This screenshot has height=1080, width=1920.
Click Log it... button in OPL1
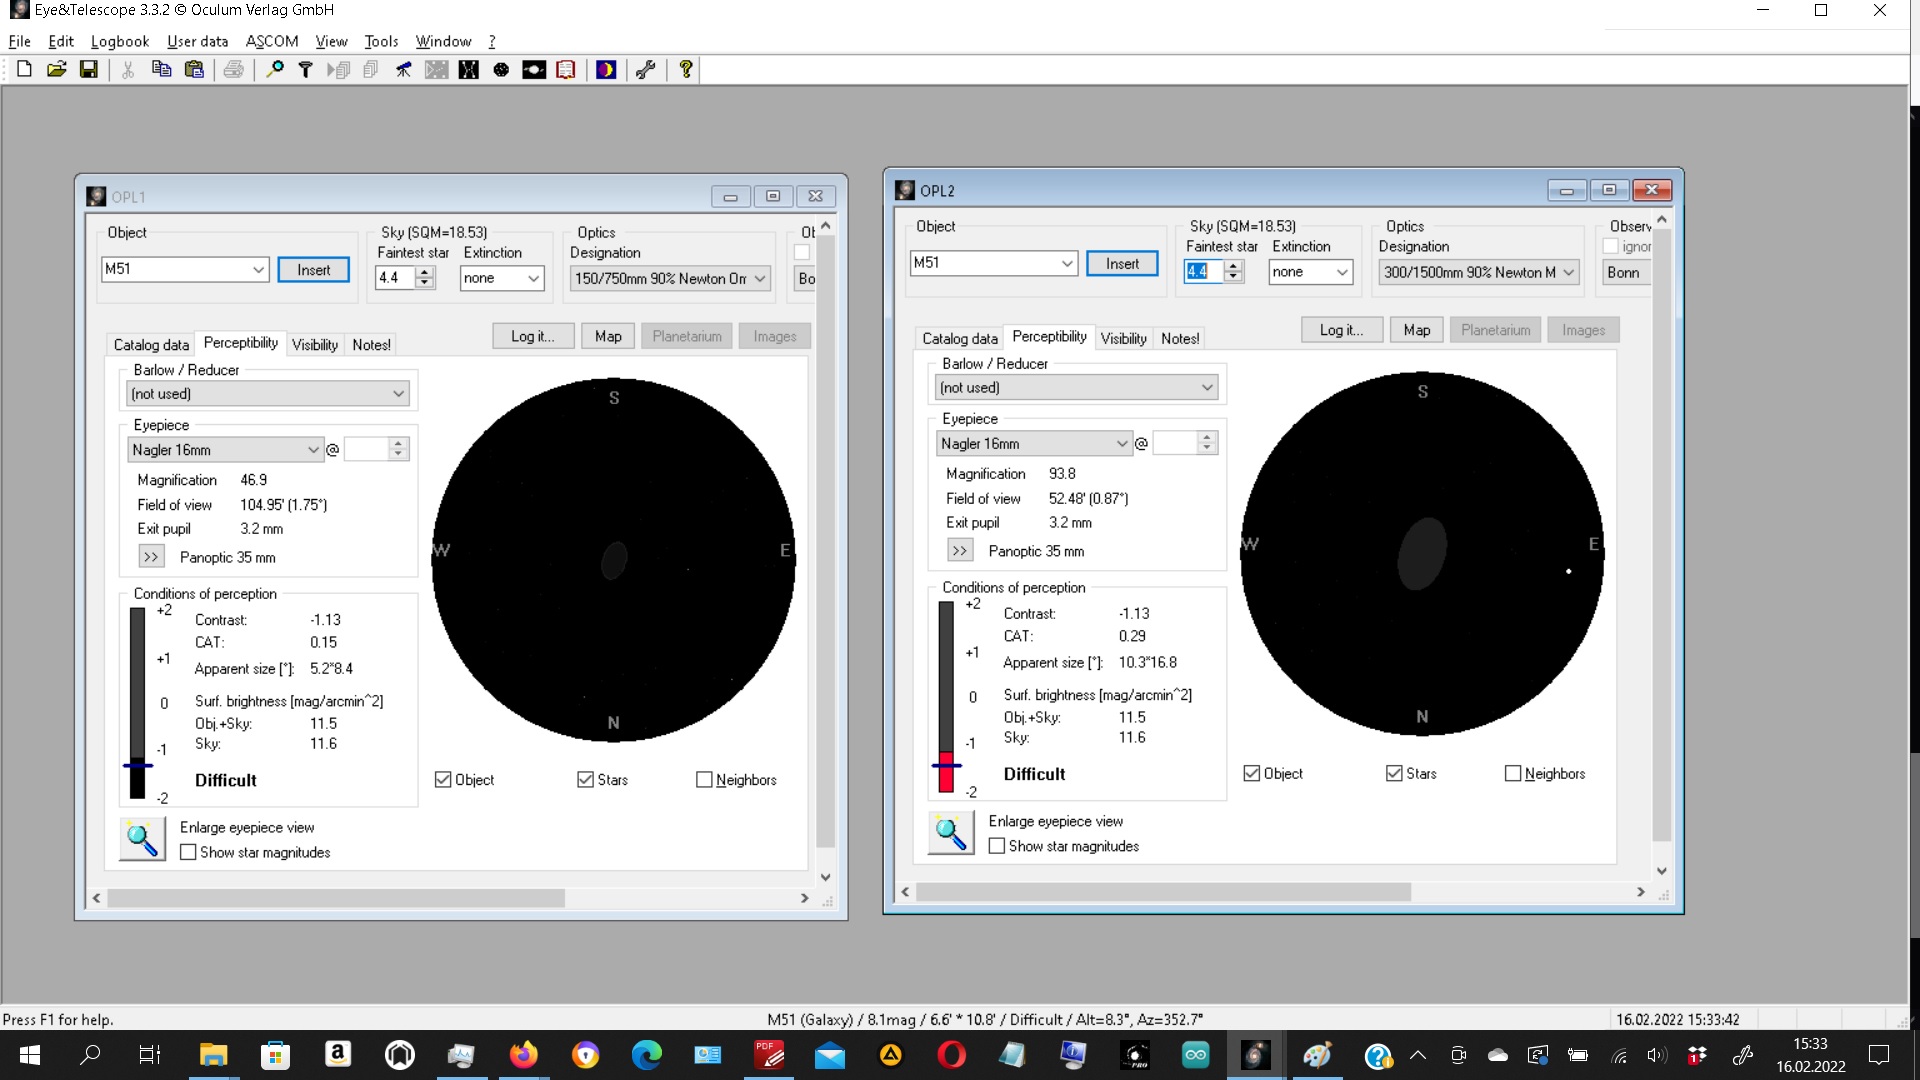tap(532, 336)
